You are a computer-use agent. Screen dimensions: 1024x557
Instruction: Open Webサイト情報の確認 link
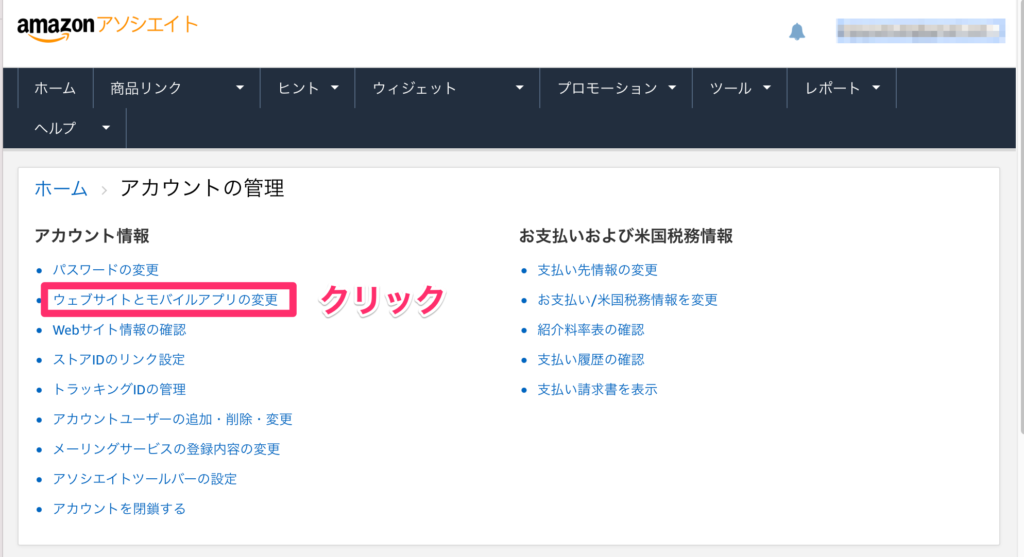(x=120, y=330)
